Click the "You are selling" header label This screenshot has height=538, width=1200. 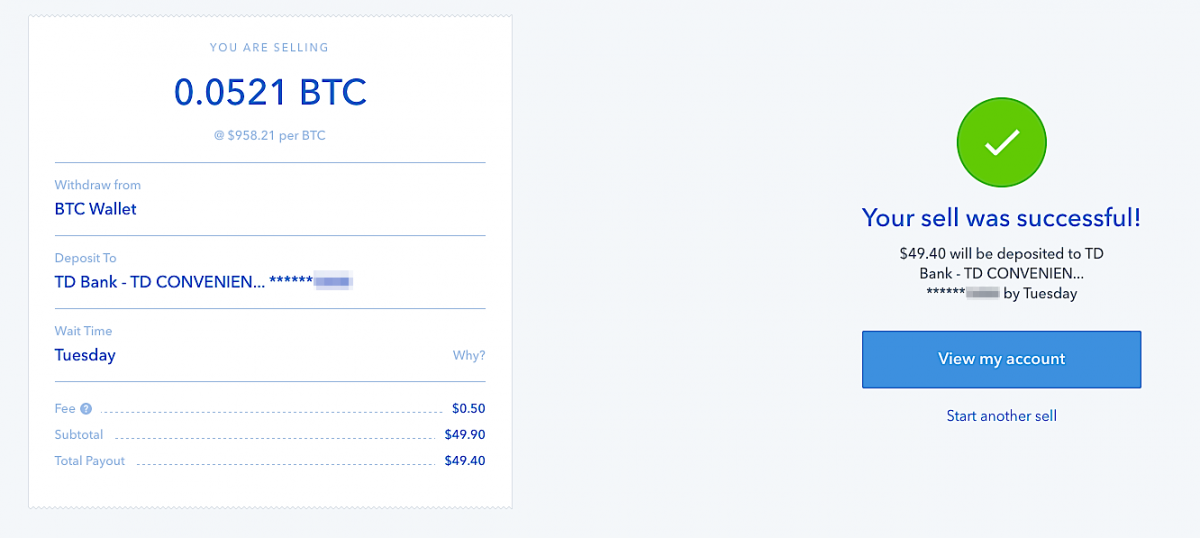269,47
